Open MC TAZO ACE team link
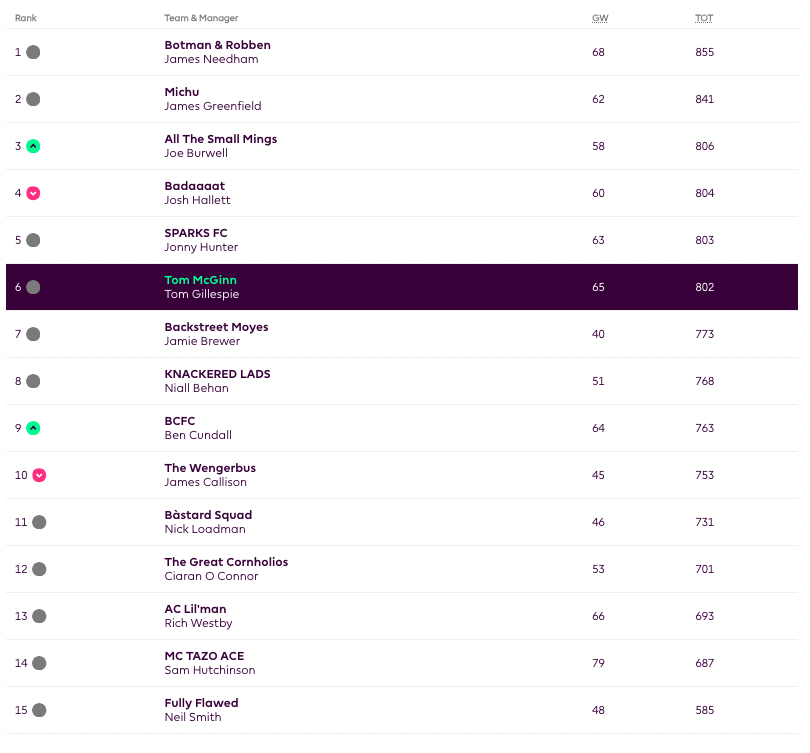 pos(204,656)
